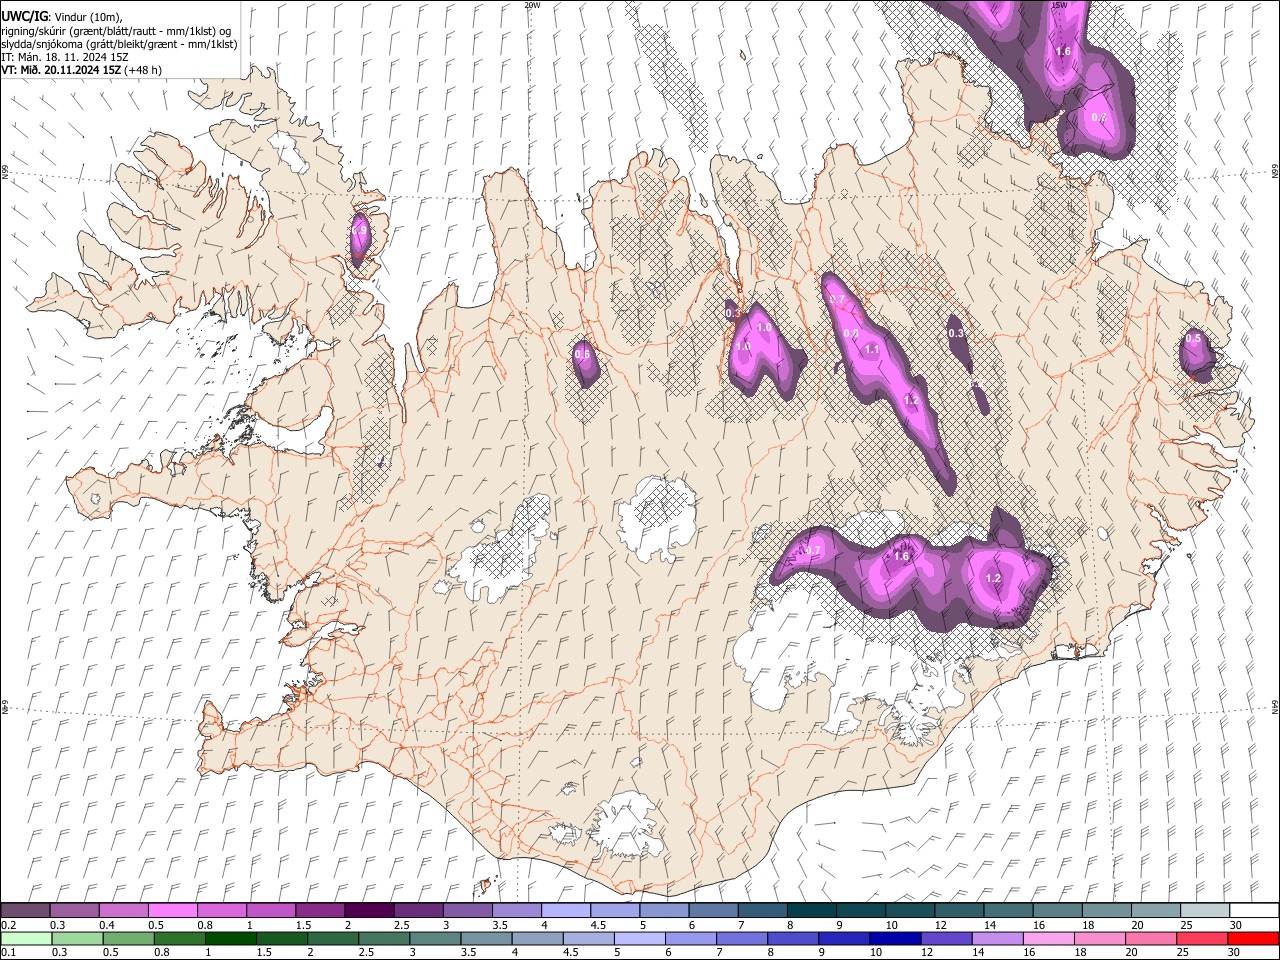
Task: Click the '15W' longitude label at the top
Action: 1059,5
